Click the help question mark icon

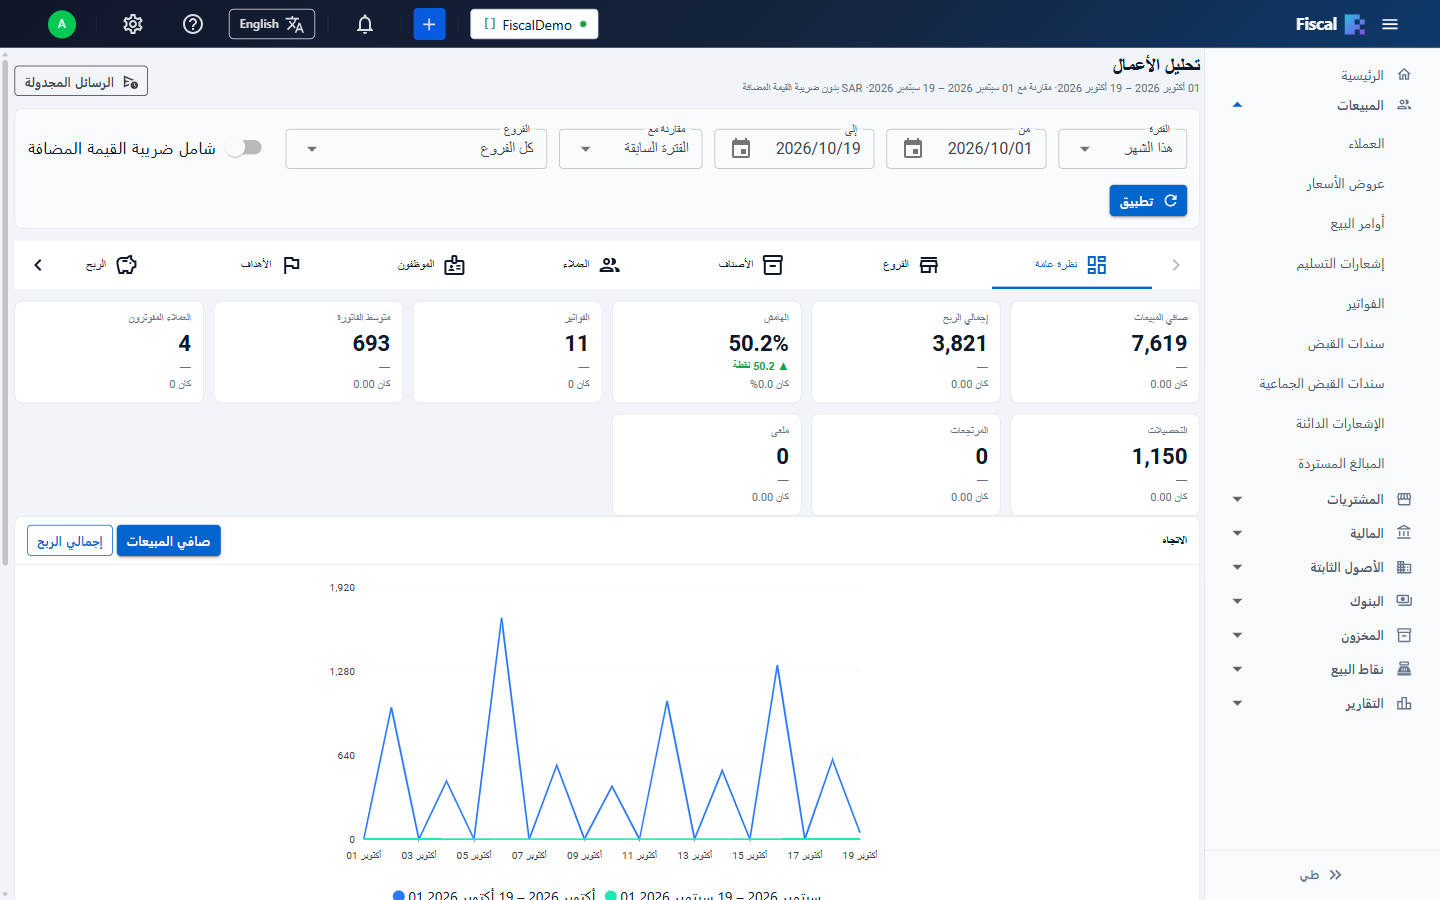(193, 24)
